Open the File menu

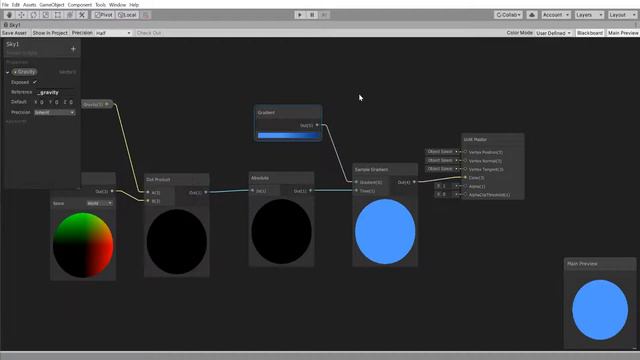click(x=5, y=5)
